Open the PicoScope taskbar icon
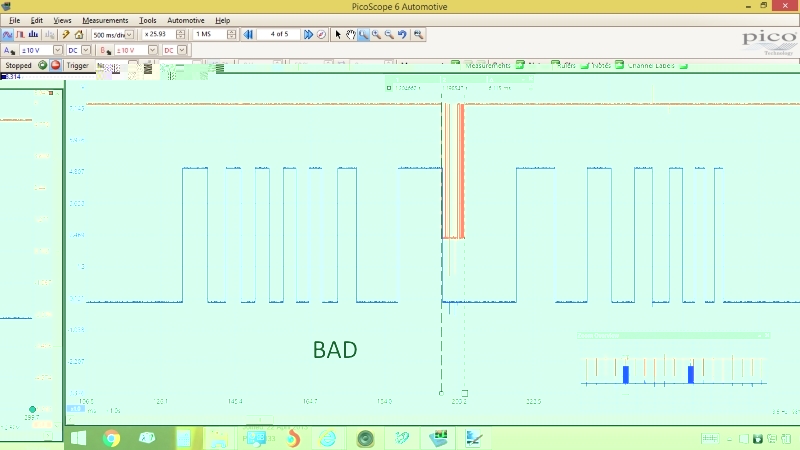The image size is (800, 450). coord(438,438)
